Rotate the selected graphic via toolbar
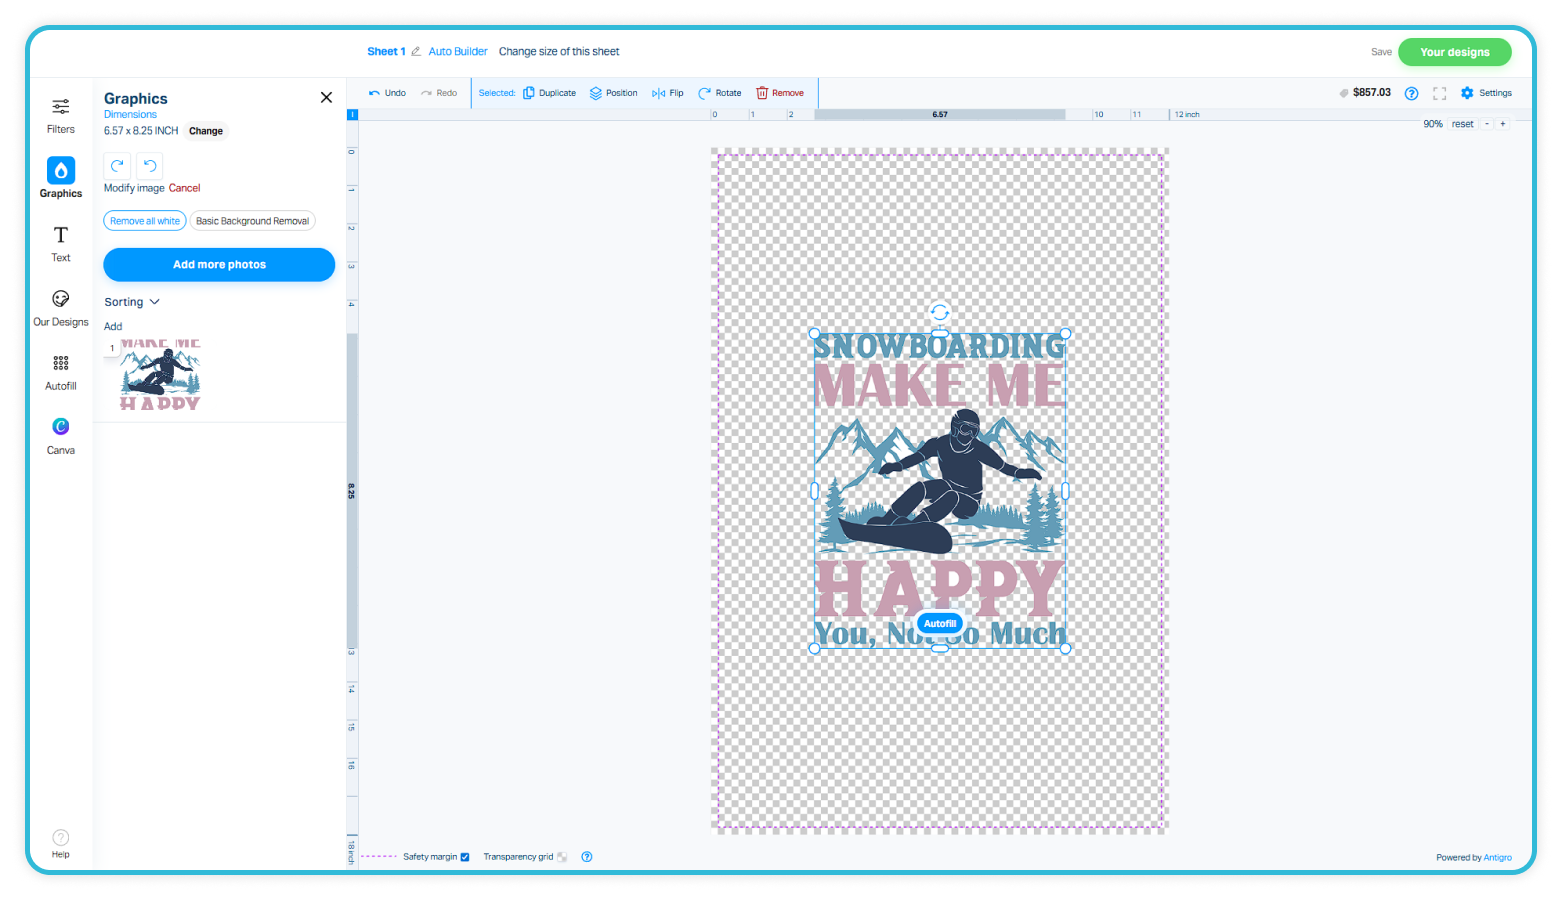 point(719,93)
